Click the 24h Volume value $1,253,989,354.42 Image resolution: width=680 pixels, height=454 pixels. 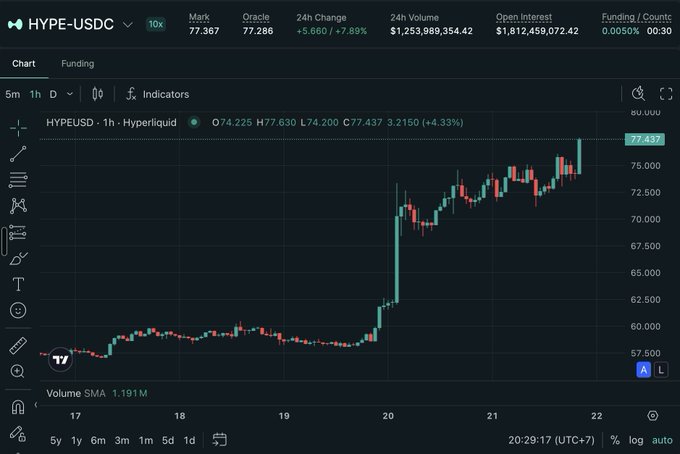click(432, 31)
